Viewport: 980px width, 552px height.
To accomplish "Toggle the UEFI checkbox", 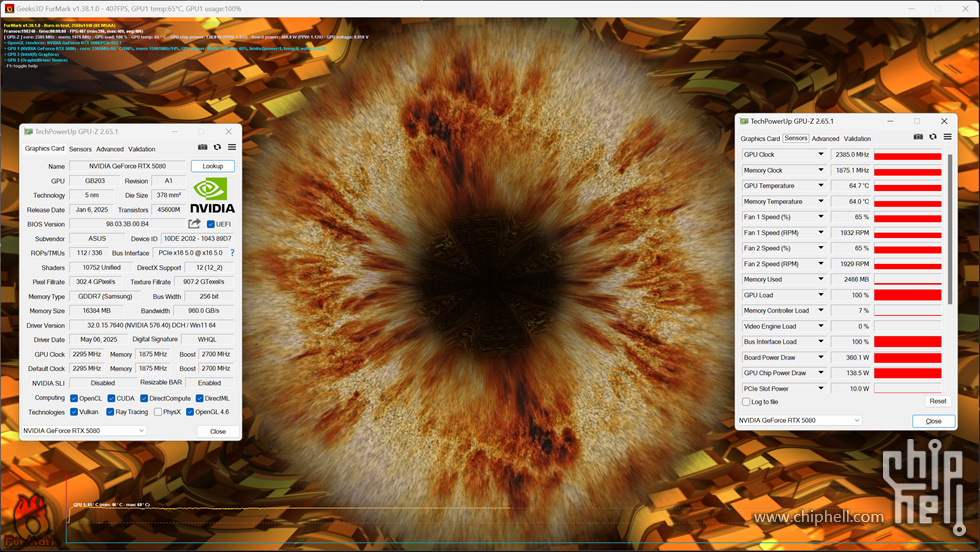I will [x=211, y=224].
